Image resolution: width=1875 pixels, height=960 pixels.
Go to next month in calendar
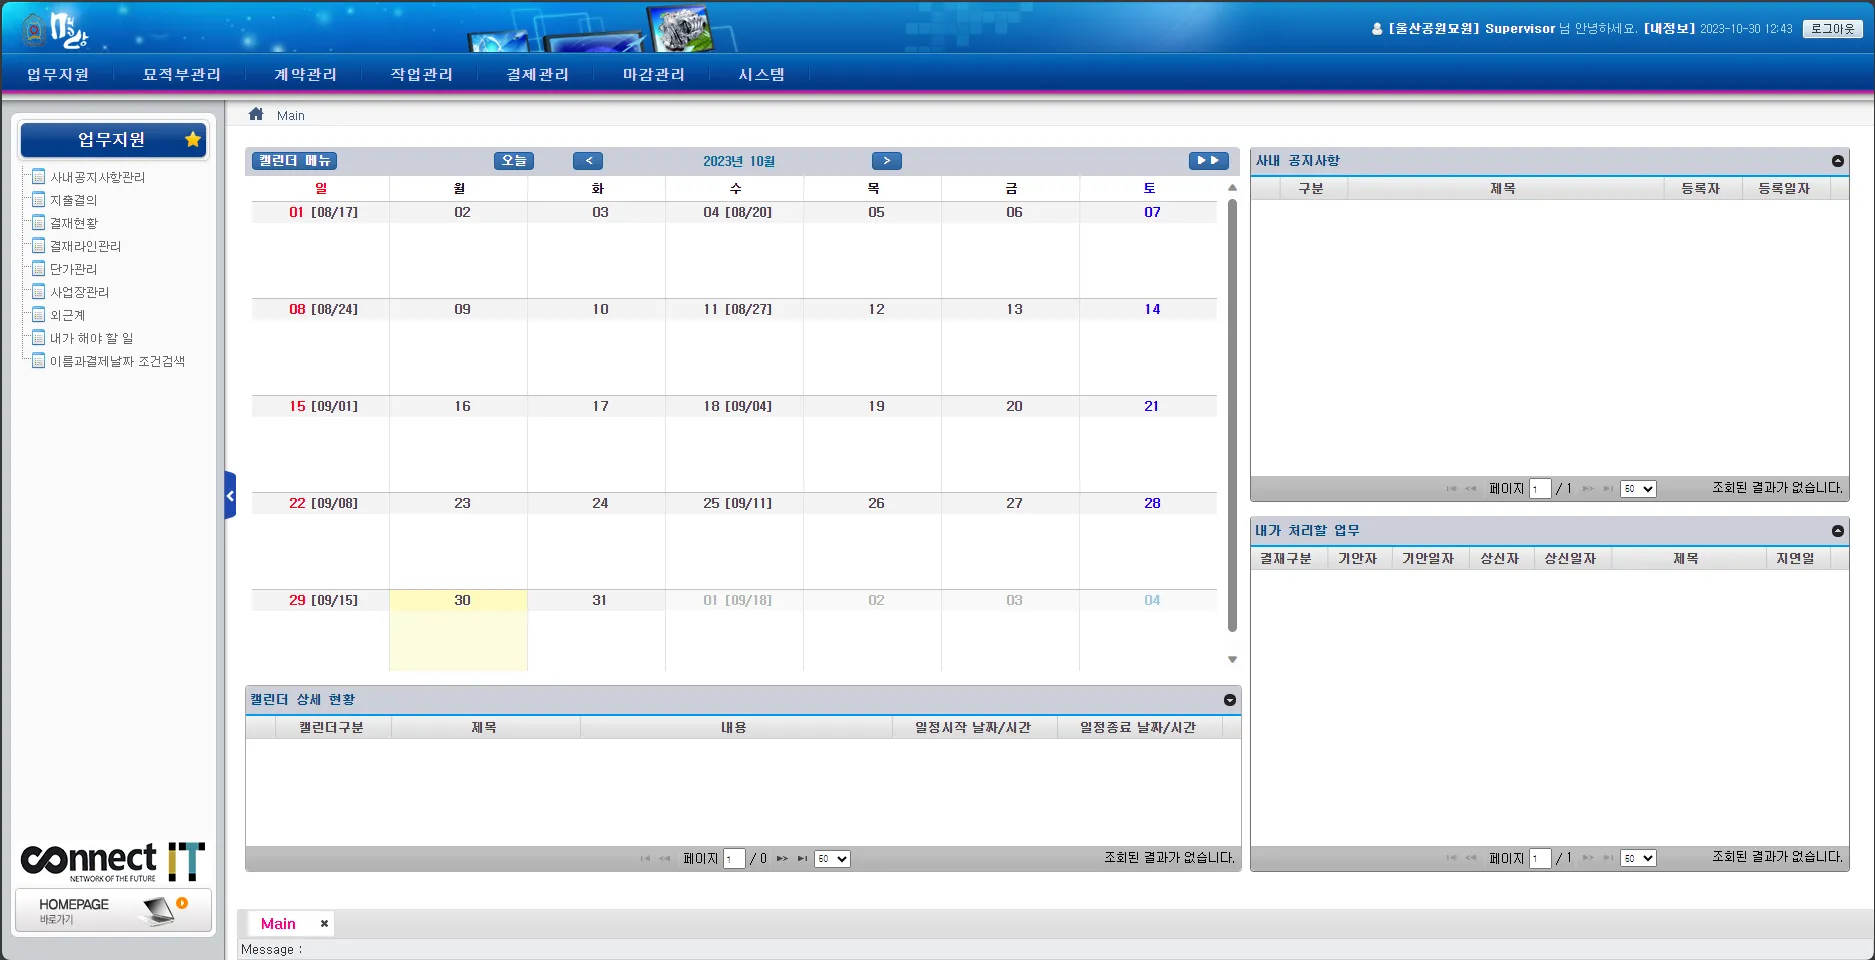[x=887, y=161]
